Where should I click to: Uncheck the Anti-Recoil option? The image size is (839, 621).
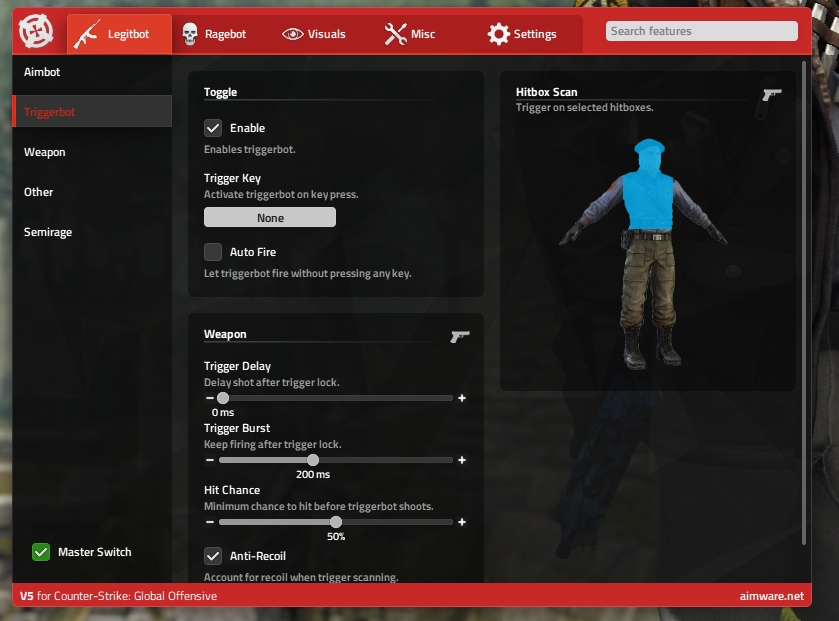coord(213,556)
